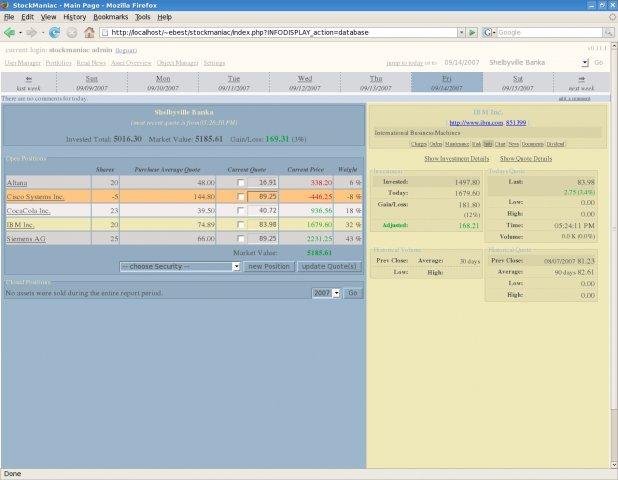The height and width of the screenshot is (480, 618).
Task: Click the update Quote(s) button
Action: pyautogui.click(x=329, y=266)
